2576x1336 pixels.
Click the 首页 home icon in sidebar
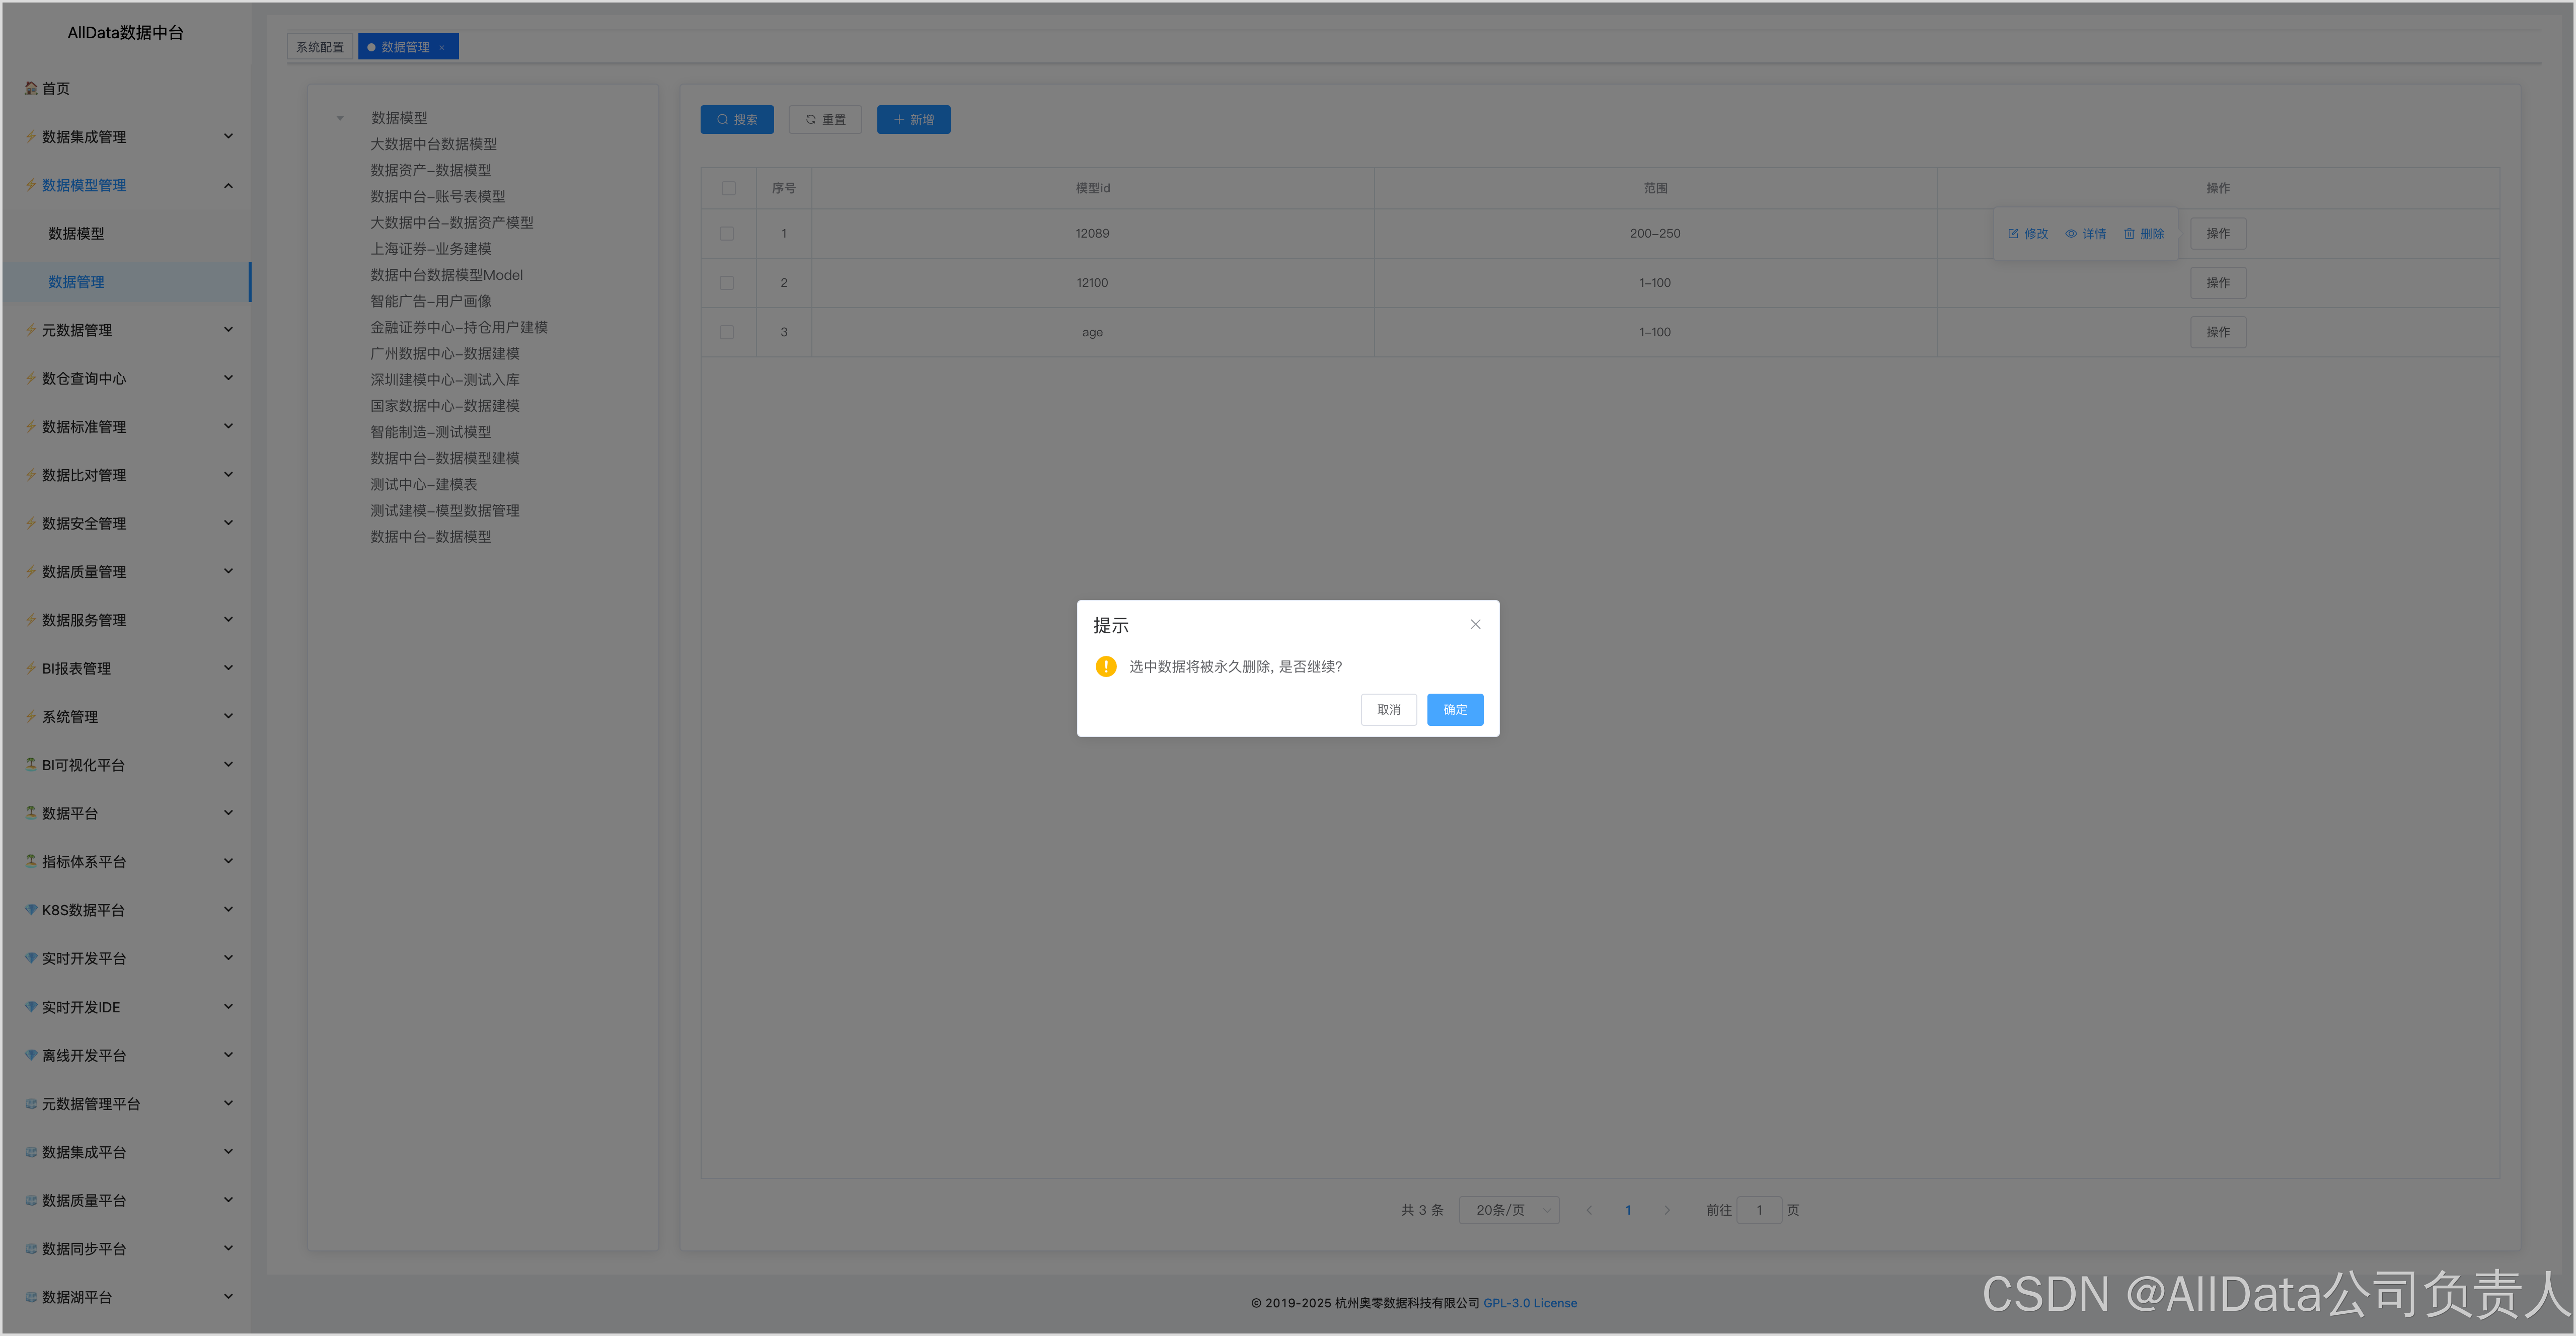click(31, 88)
